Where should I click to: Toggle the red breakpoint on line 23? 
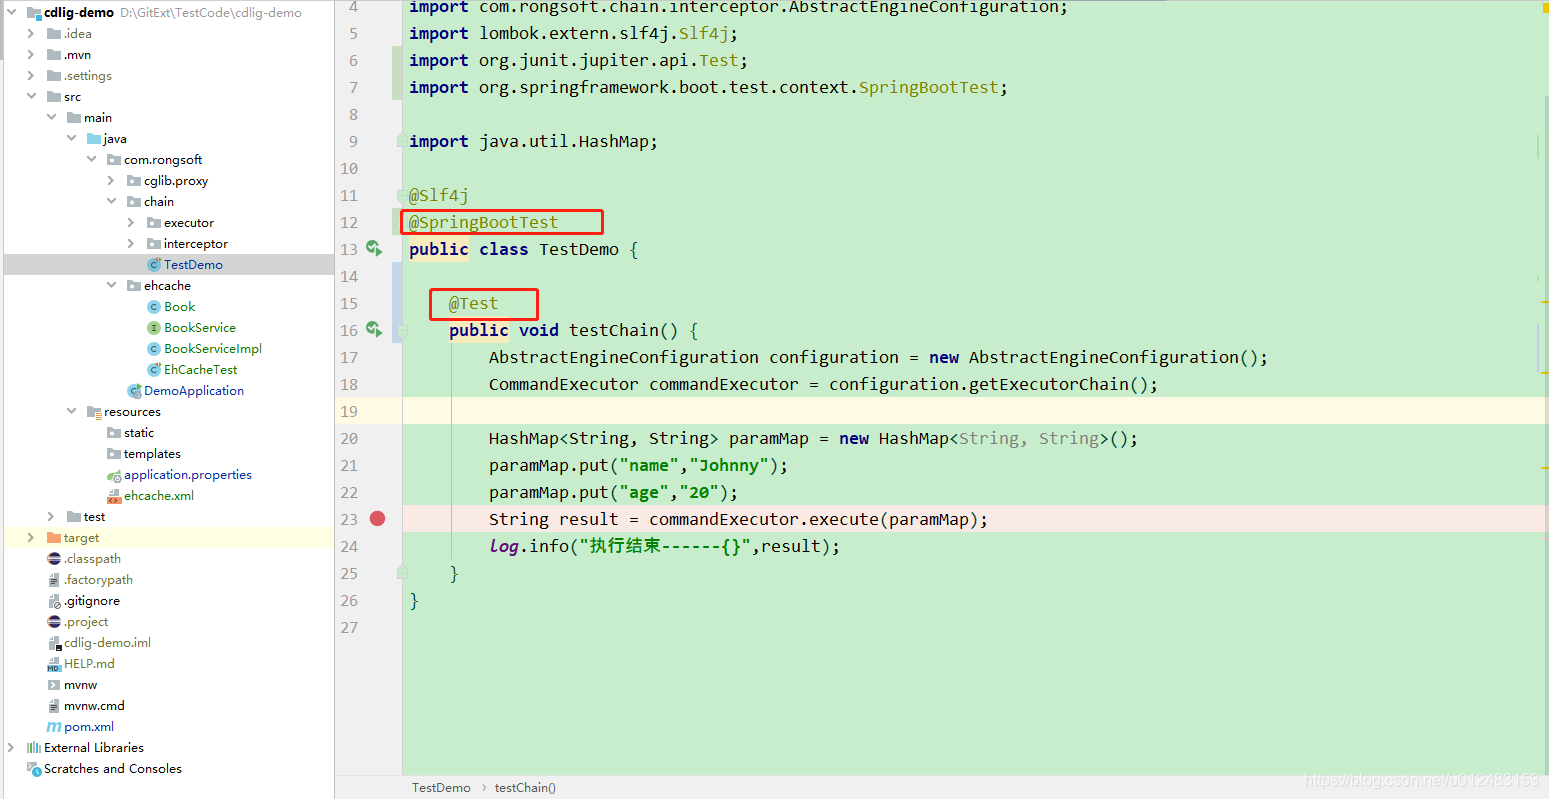click(377, 519)
